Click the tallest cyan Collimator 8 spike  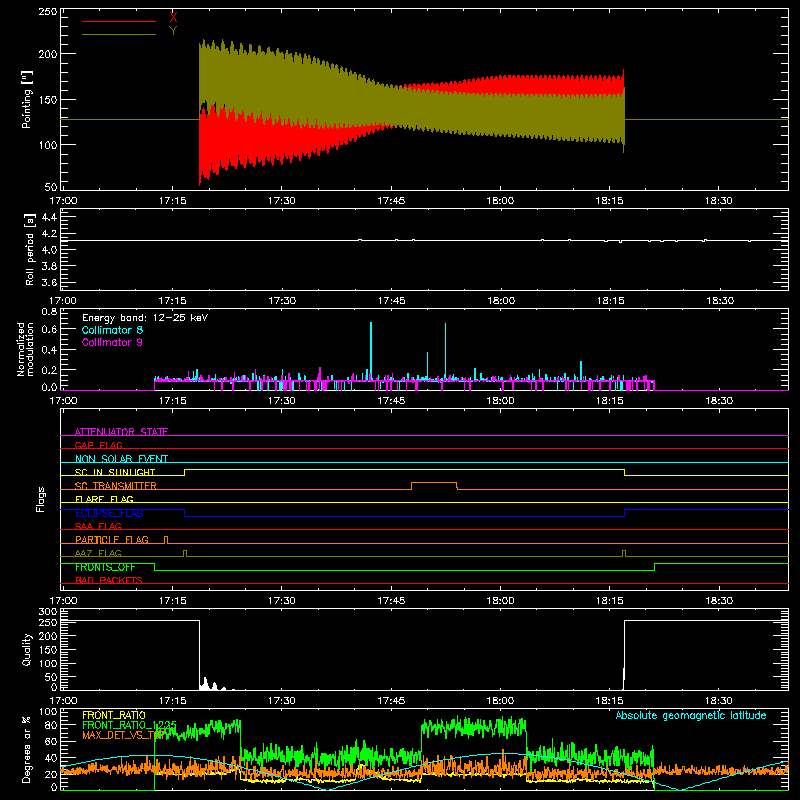(371, 352)
